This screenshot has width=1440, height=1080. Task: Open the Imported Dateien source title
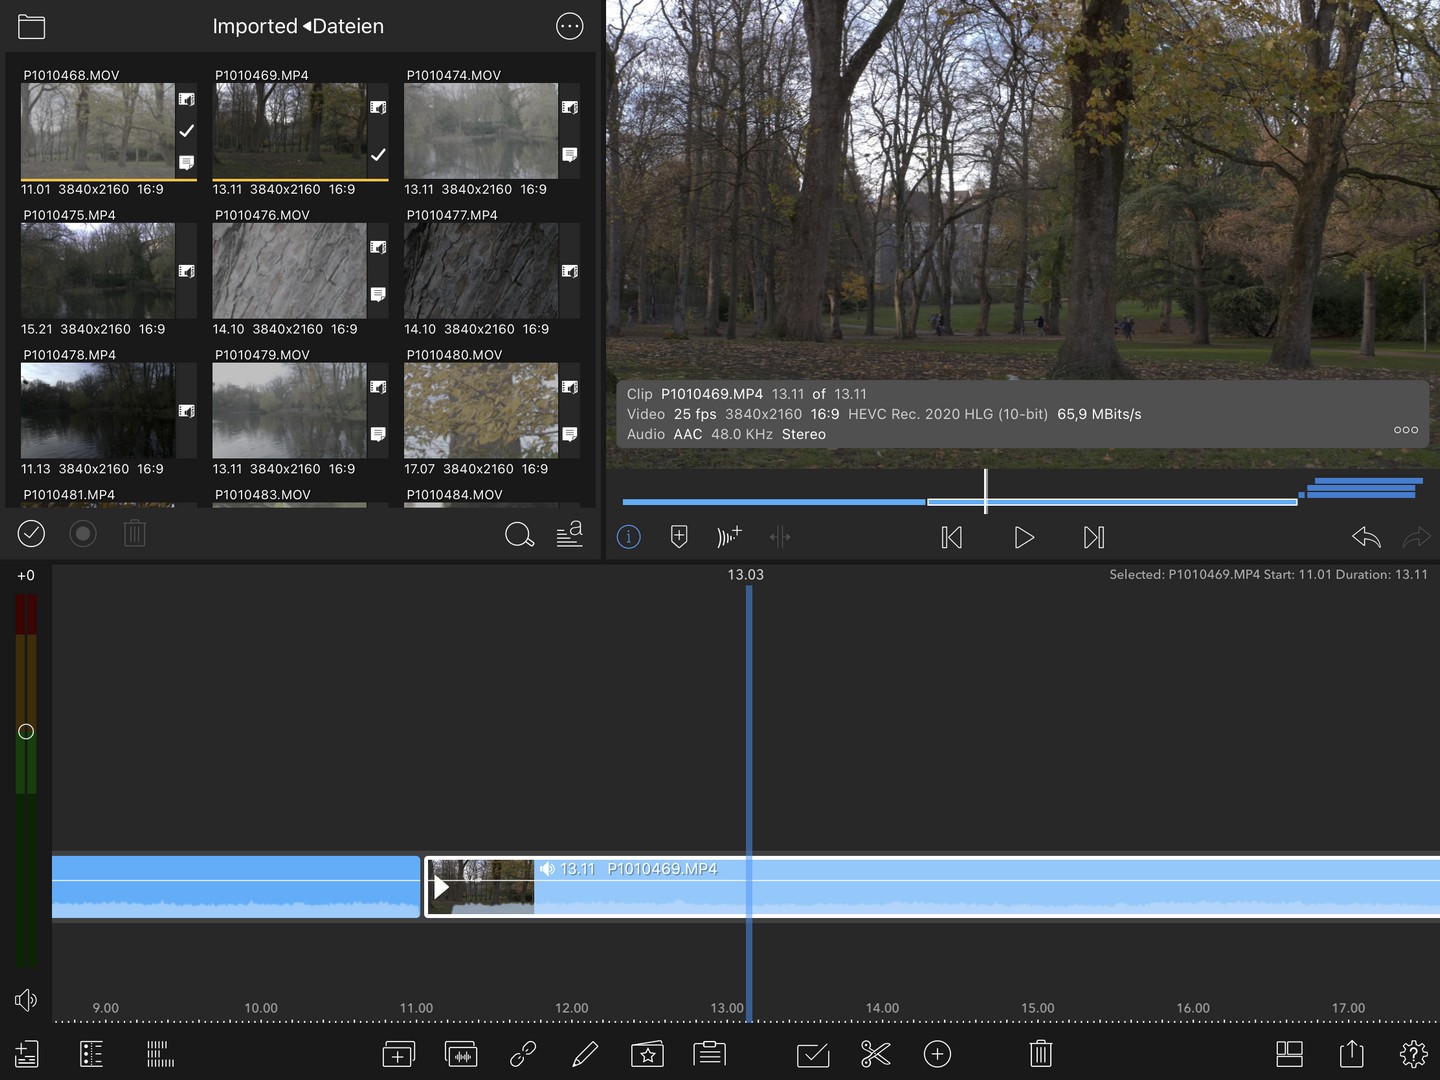tap(298, 26)
